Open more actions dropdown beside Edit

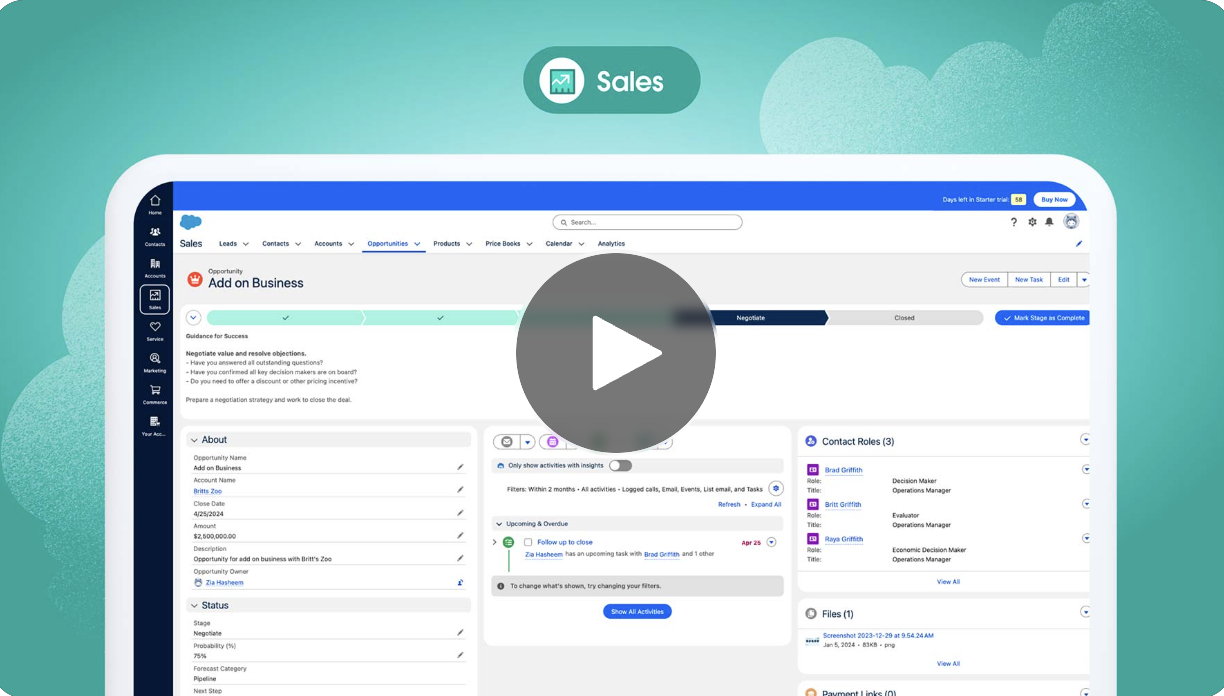(1083, 280)
